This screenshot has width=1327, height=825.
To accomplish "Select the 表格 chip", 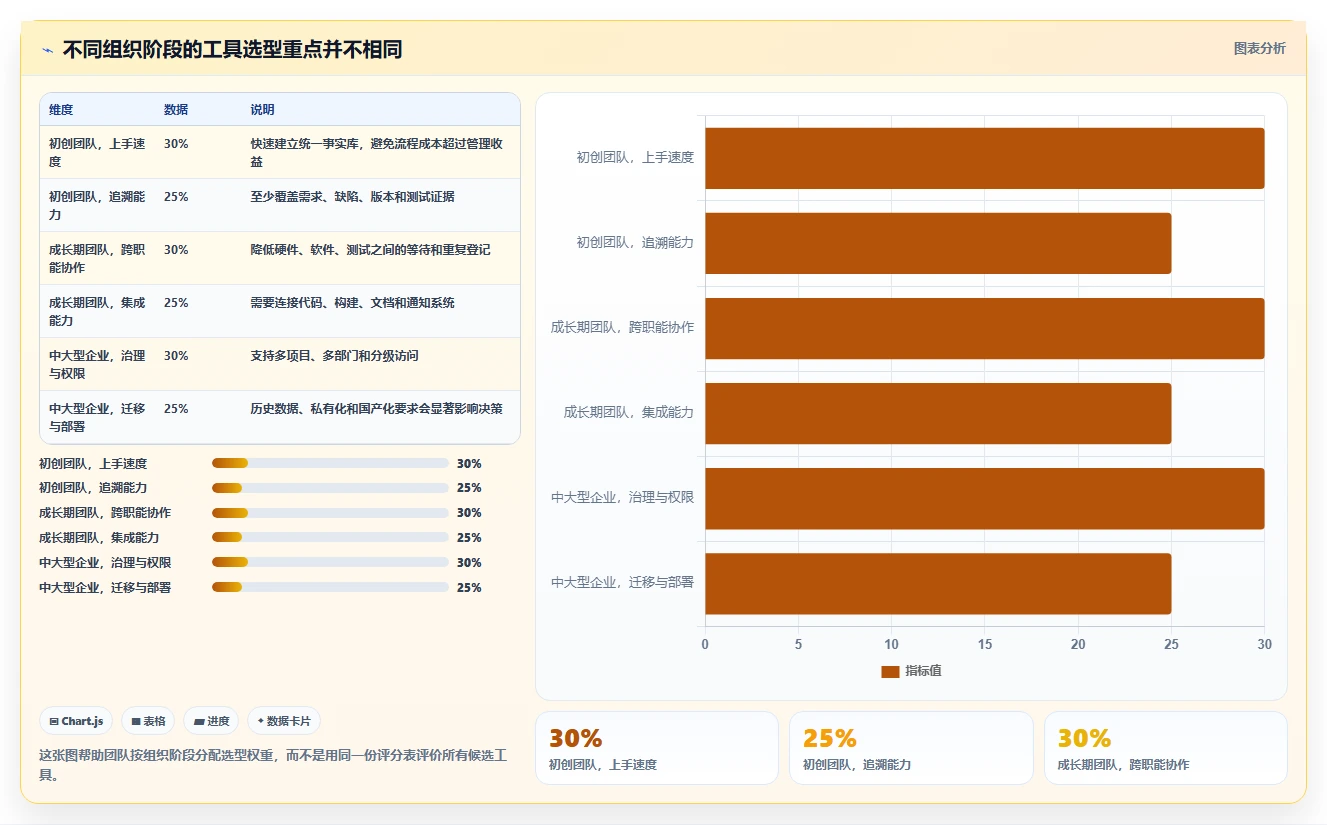I will pos(148,721).
